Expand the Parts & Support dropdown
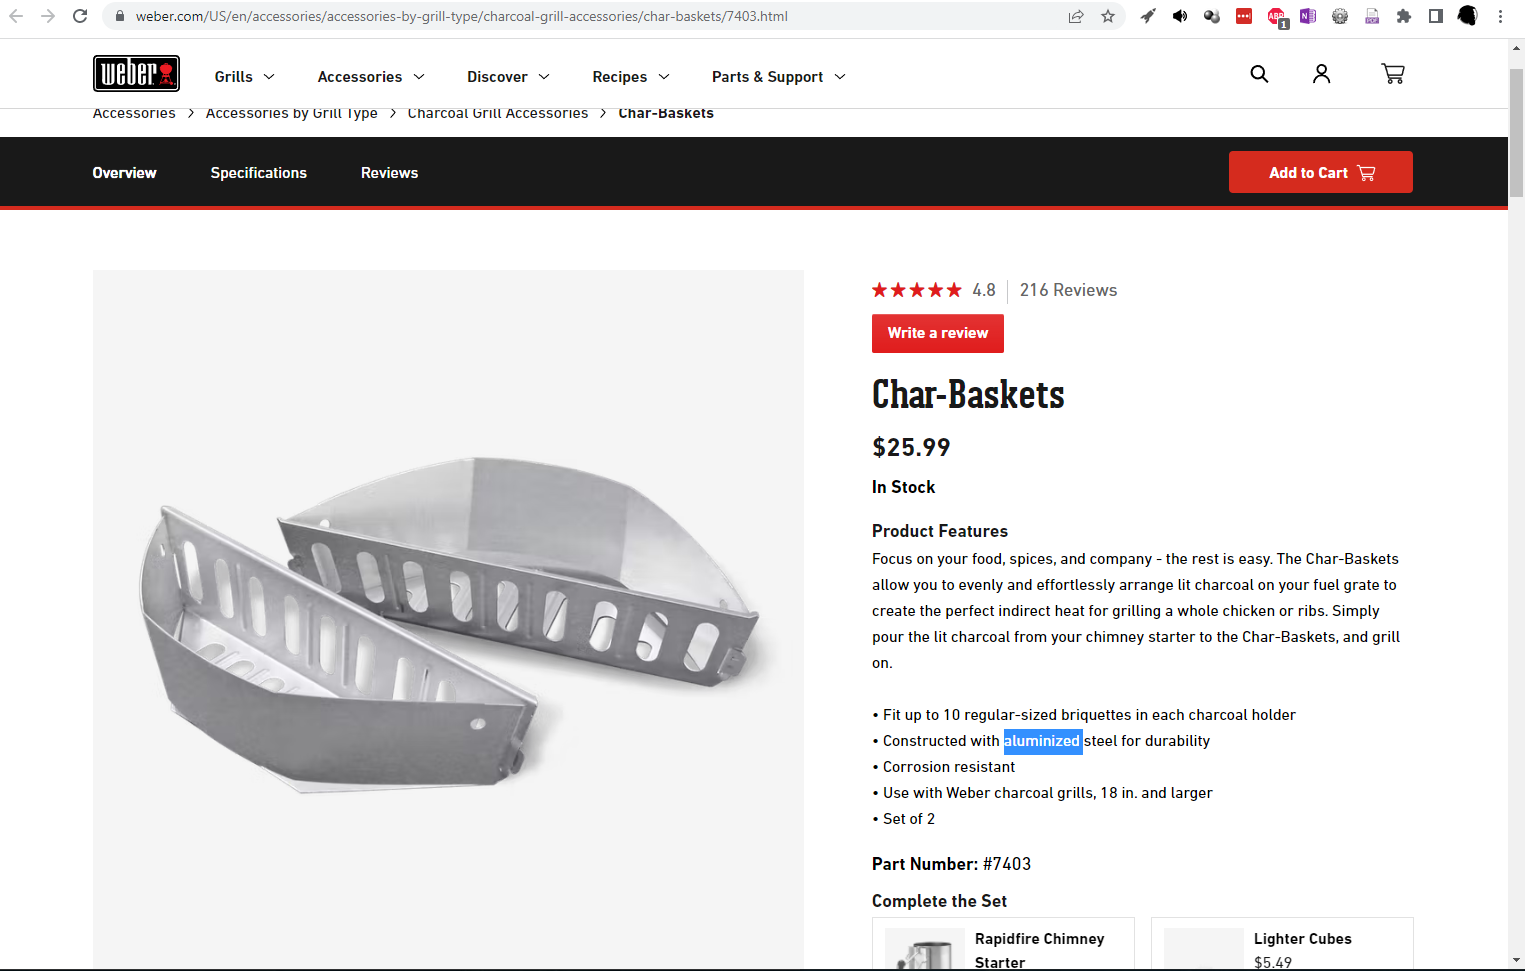 pos(778,77)
